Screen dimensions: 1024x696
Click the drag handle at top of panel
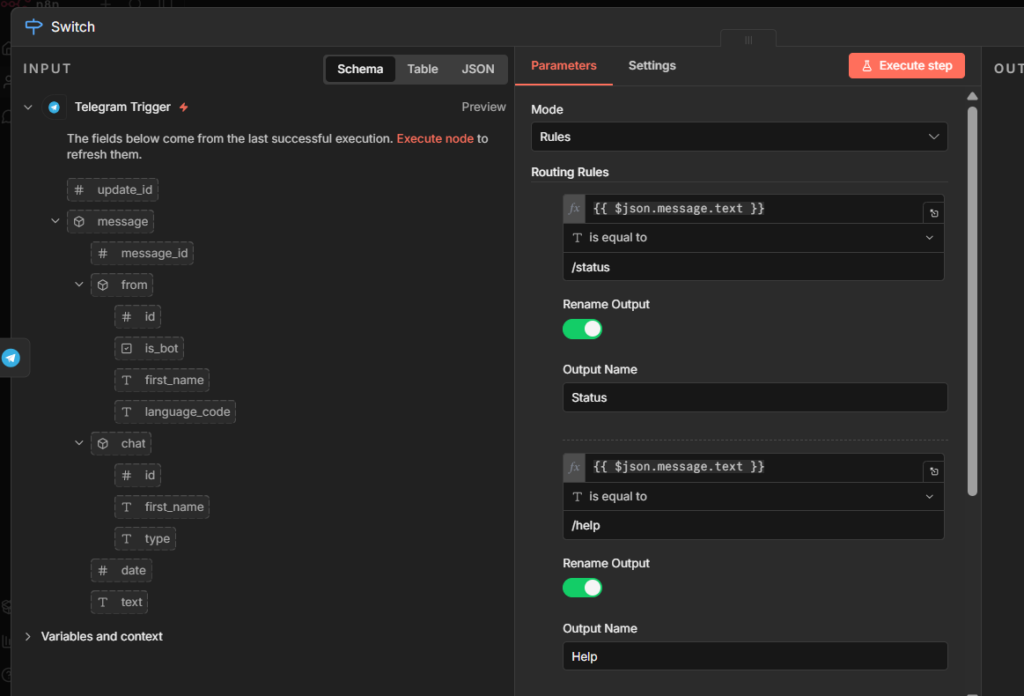pyautogui.click(x=748, y=40)
